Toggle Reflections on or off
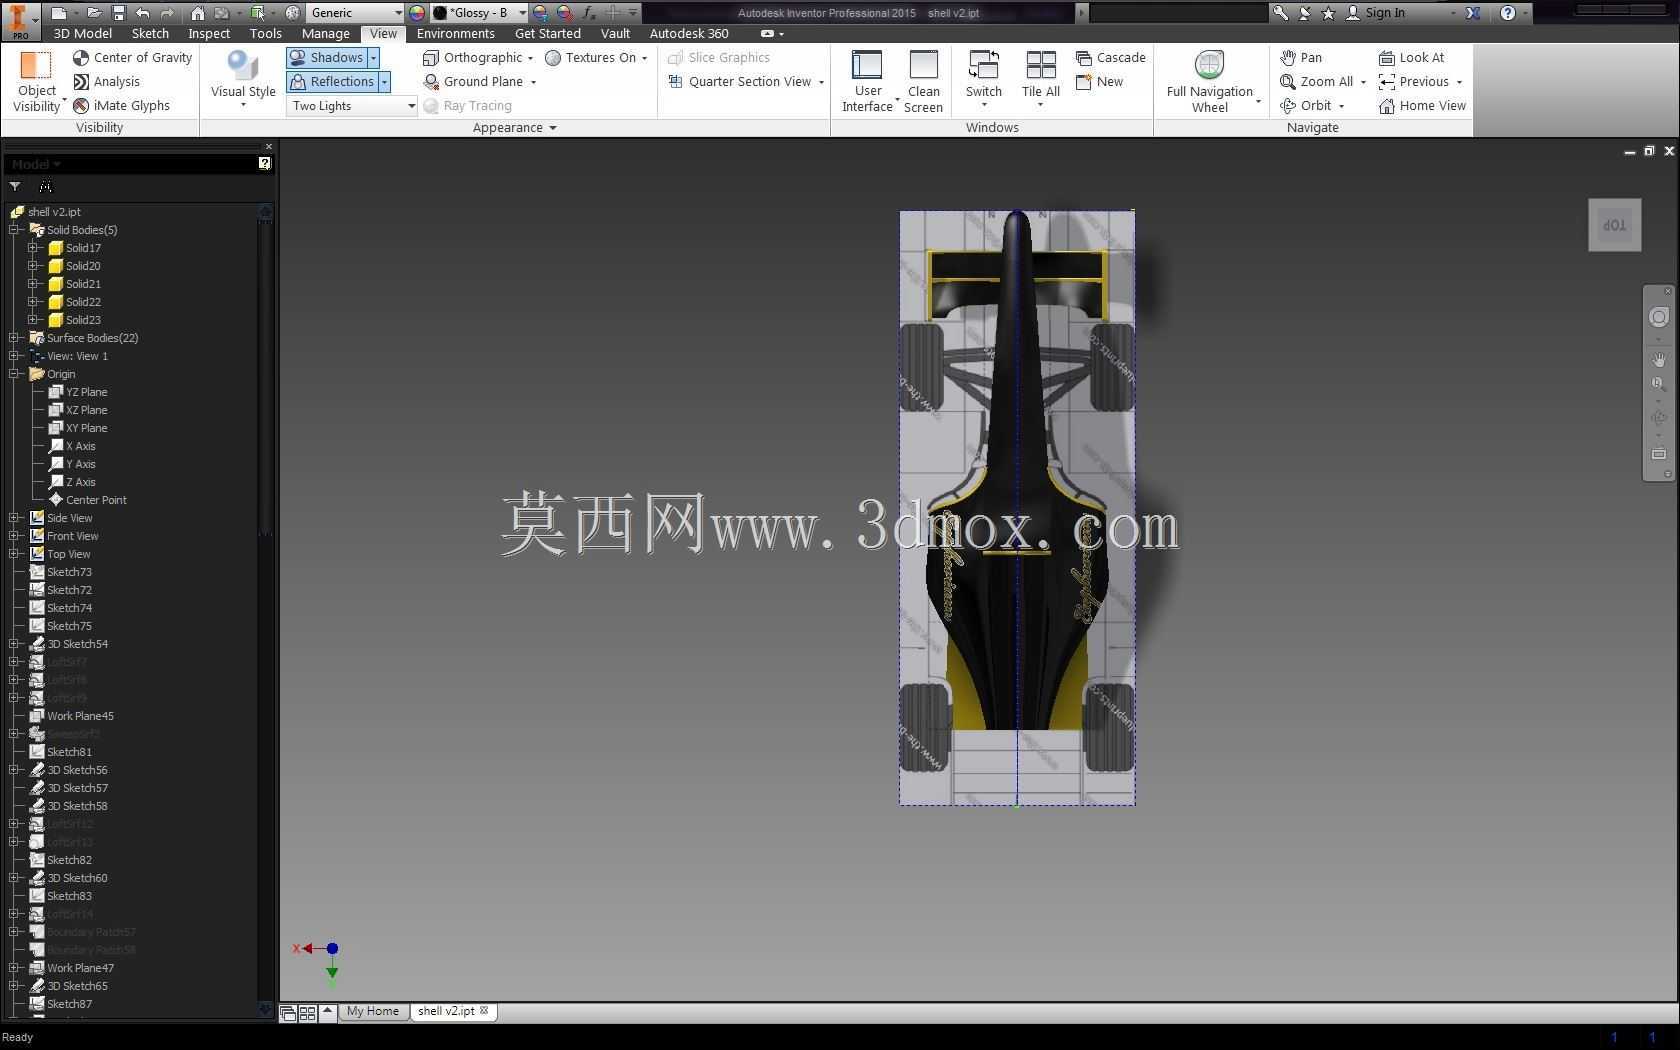 click(332, 82)
